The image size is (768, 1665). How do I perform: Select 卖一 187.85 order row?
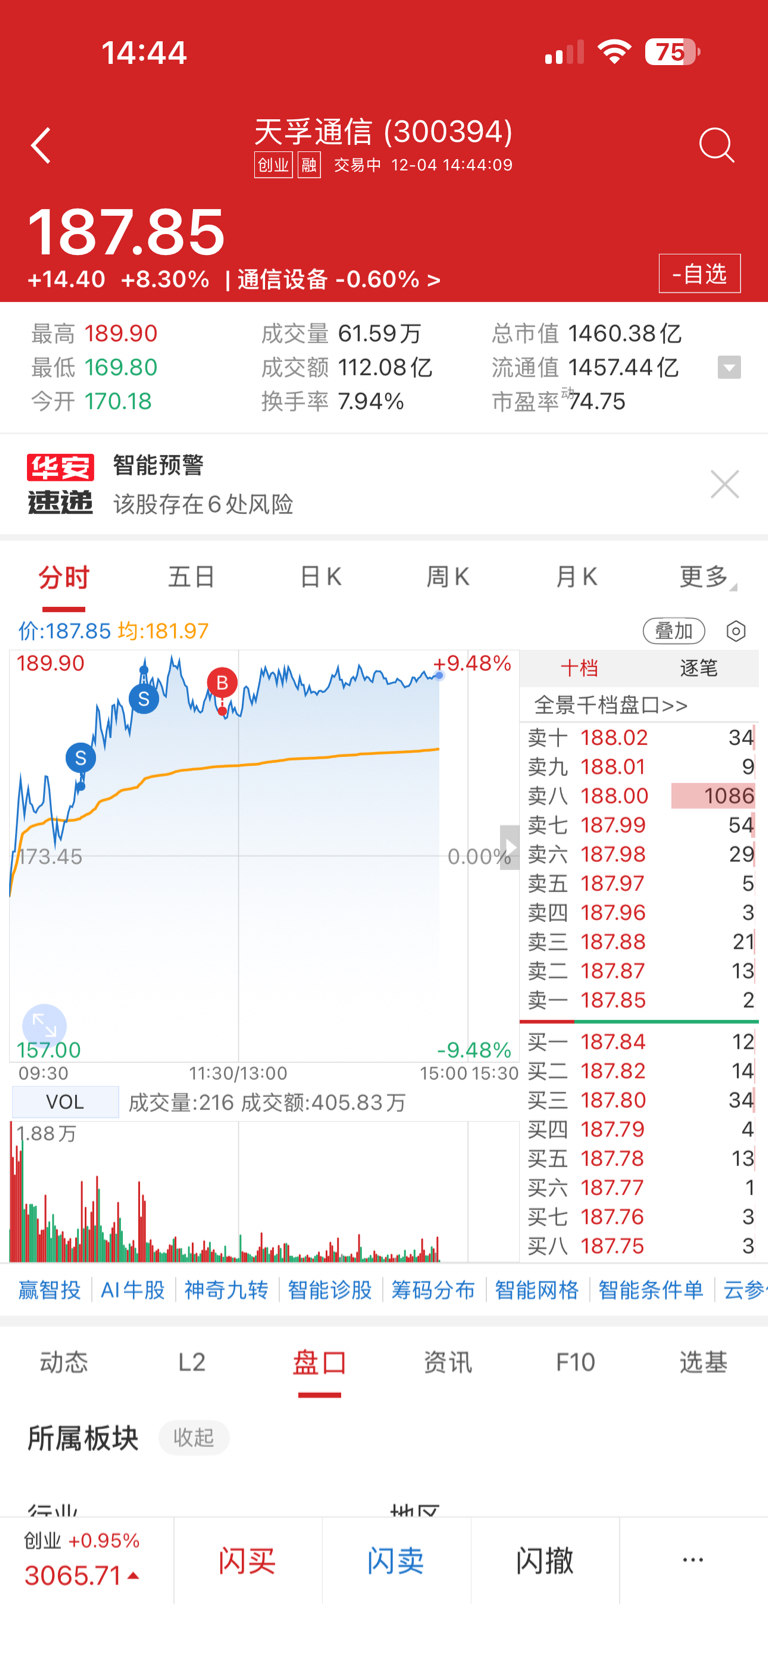coord(640,1000)
